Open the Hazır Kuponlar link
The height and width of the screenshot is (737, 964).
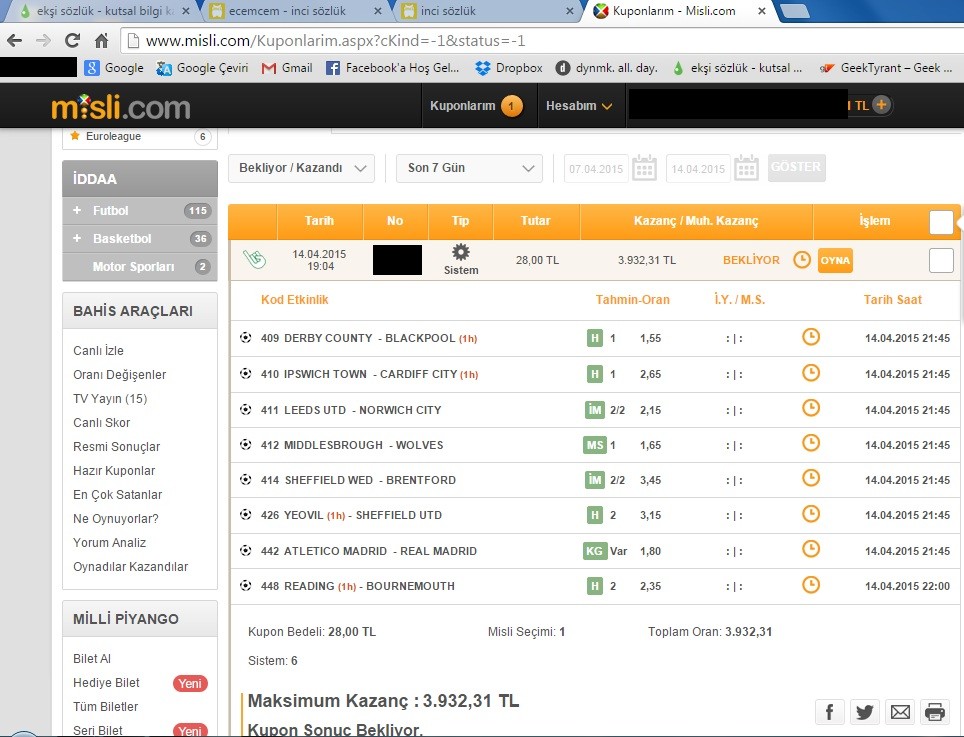pos(114,470)
